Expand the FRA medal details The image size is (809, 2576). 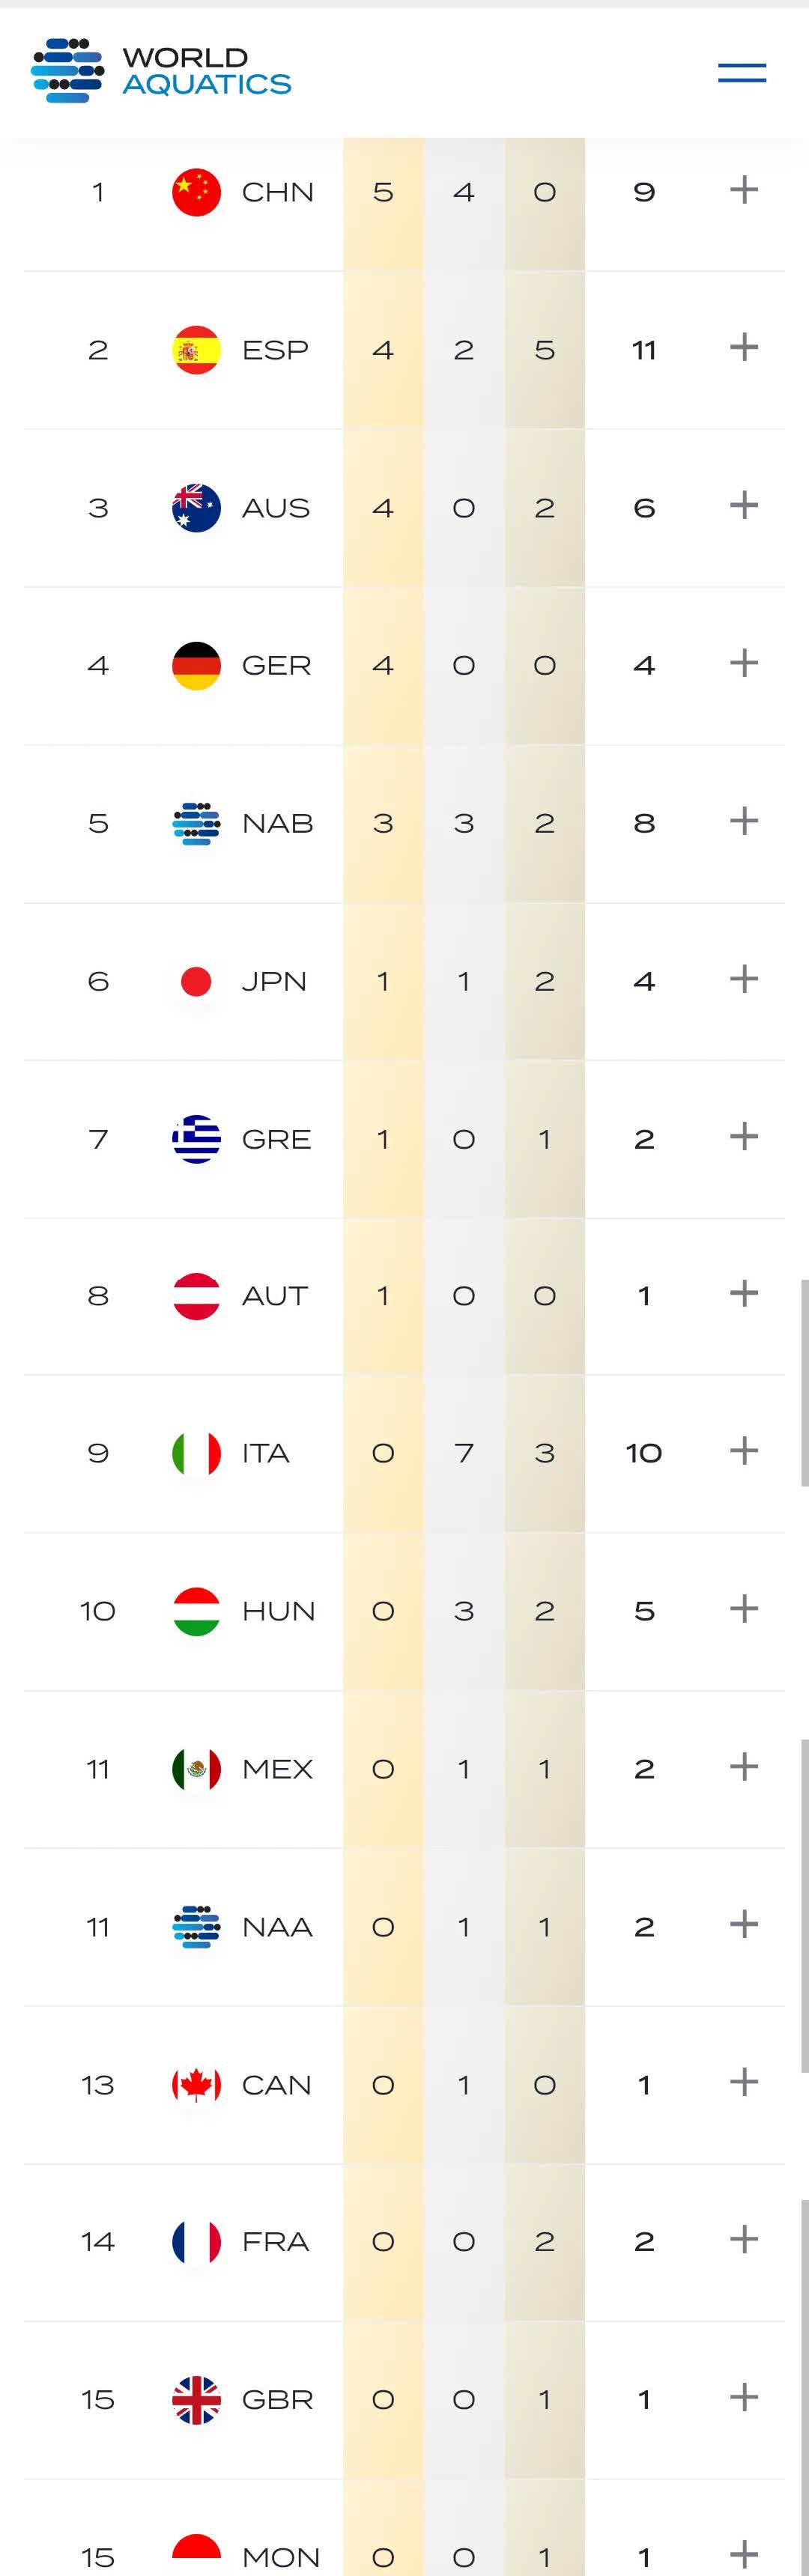pos(744,2240)
